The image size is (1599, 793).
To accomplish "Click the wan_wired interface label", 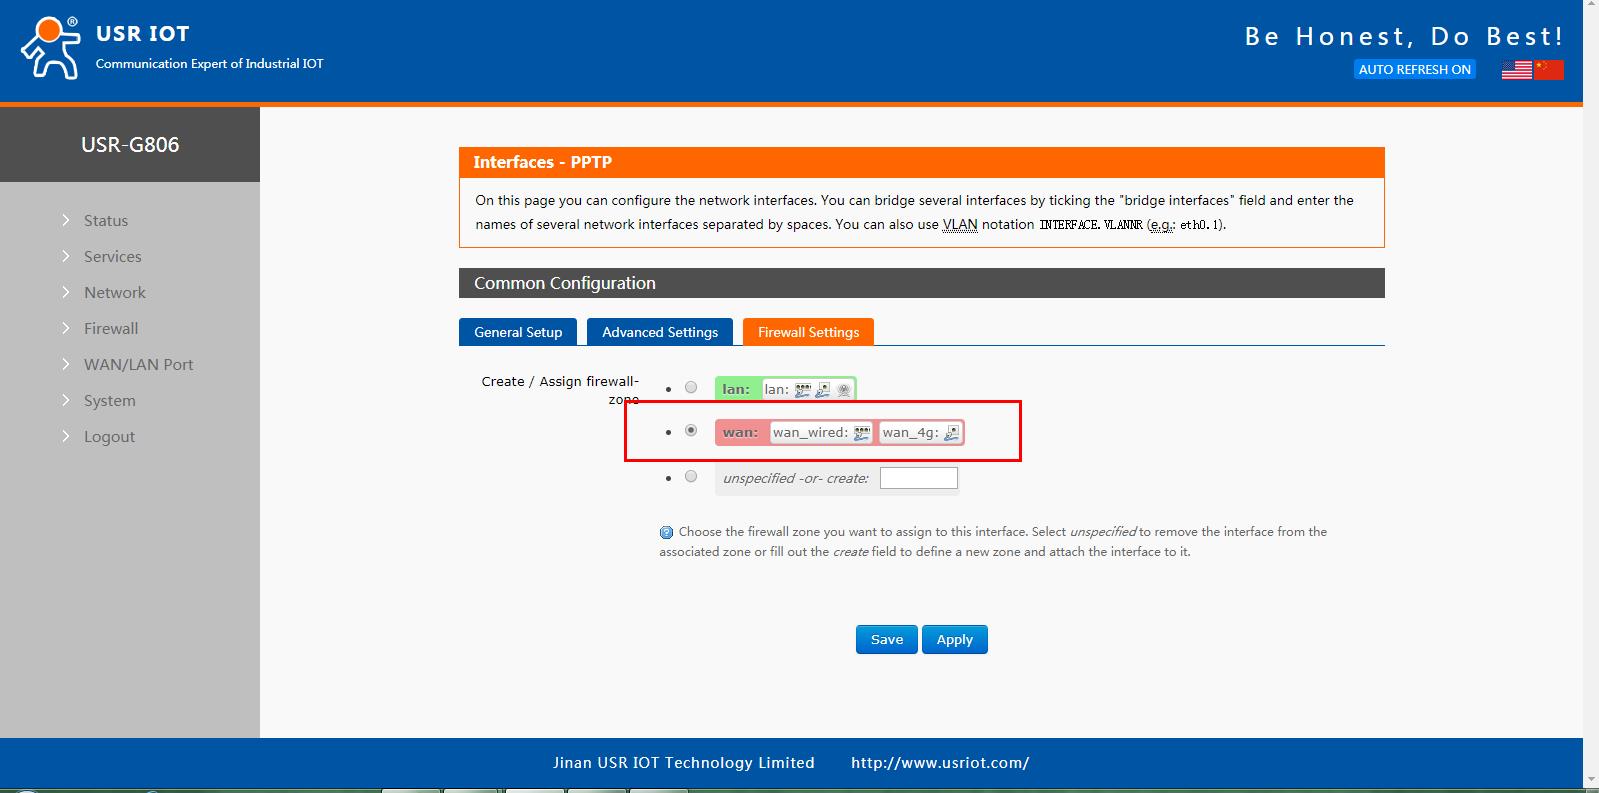I will click(810, 432).
